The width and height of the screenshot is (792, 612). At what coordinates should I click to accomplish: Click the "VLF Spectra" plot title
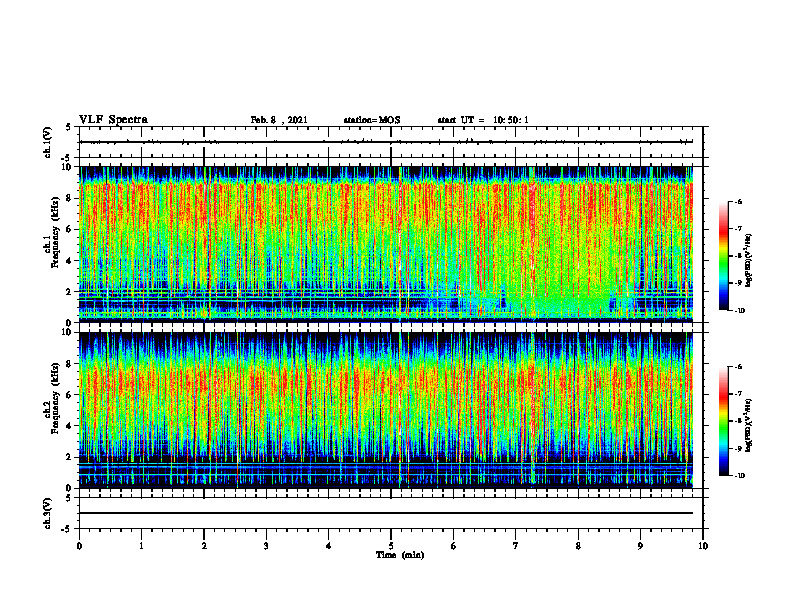[113, 120]
